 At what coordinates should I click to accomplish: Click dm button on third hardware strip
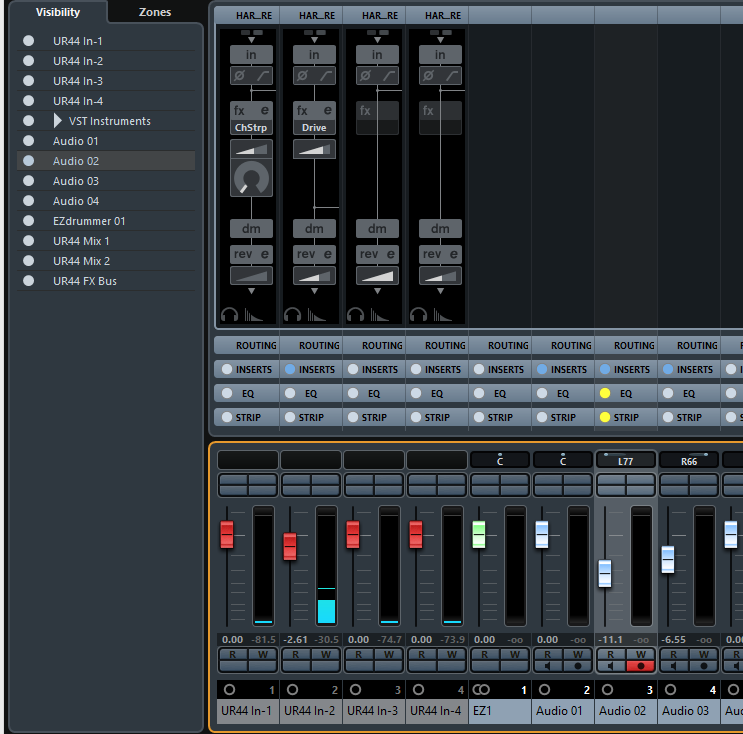pos(377,228)
